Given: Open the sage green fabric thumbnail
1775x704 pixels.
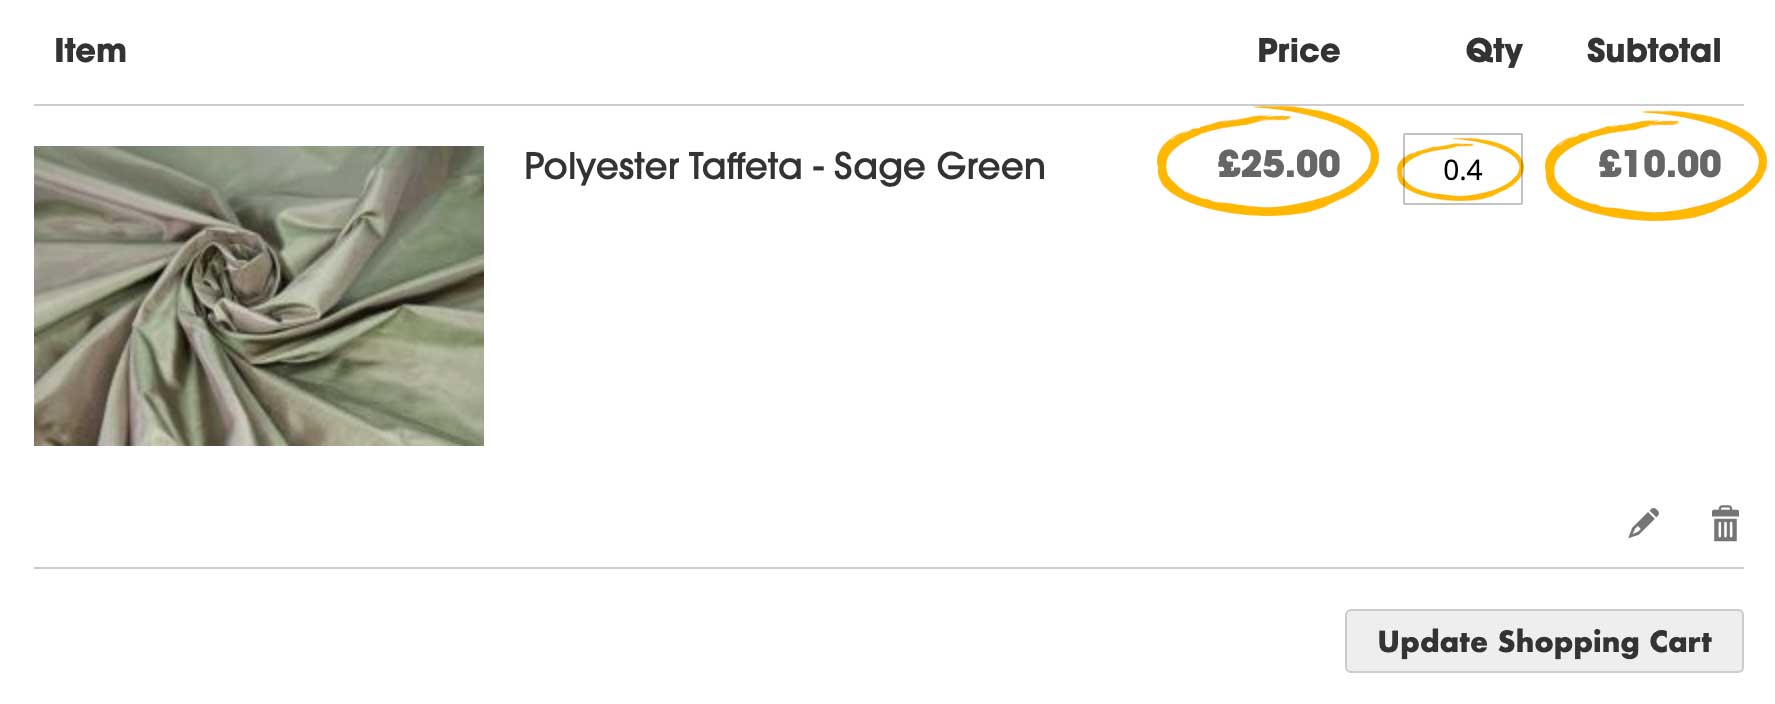Looking at the screenshot, I should tap(259, 296).
